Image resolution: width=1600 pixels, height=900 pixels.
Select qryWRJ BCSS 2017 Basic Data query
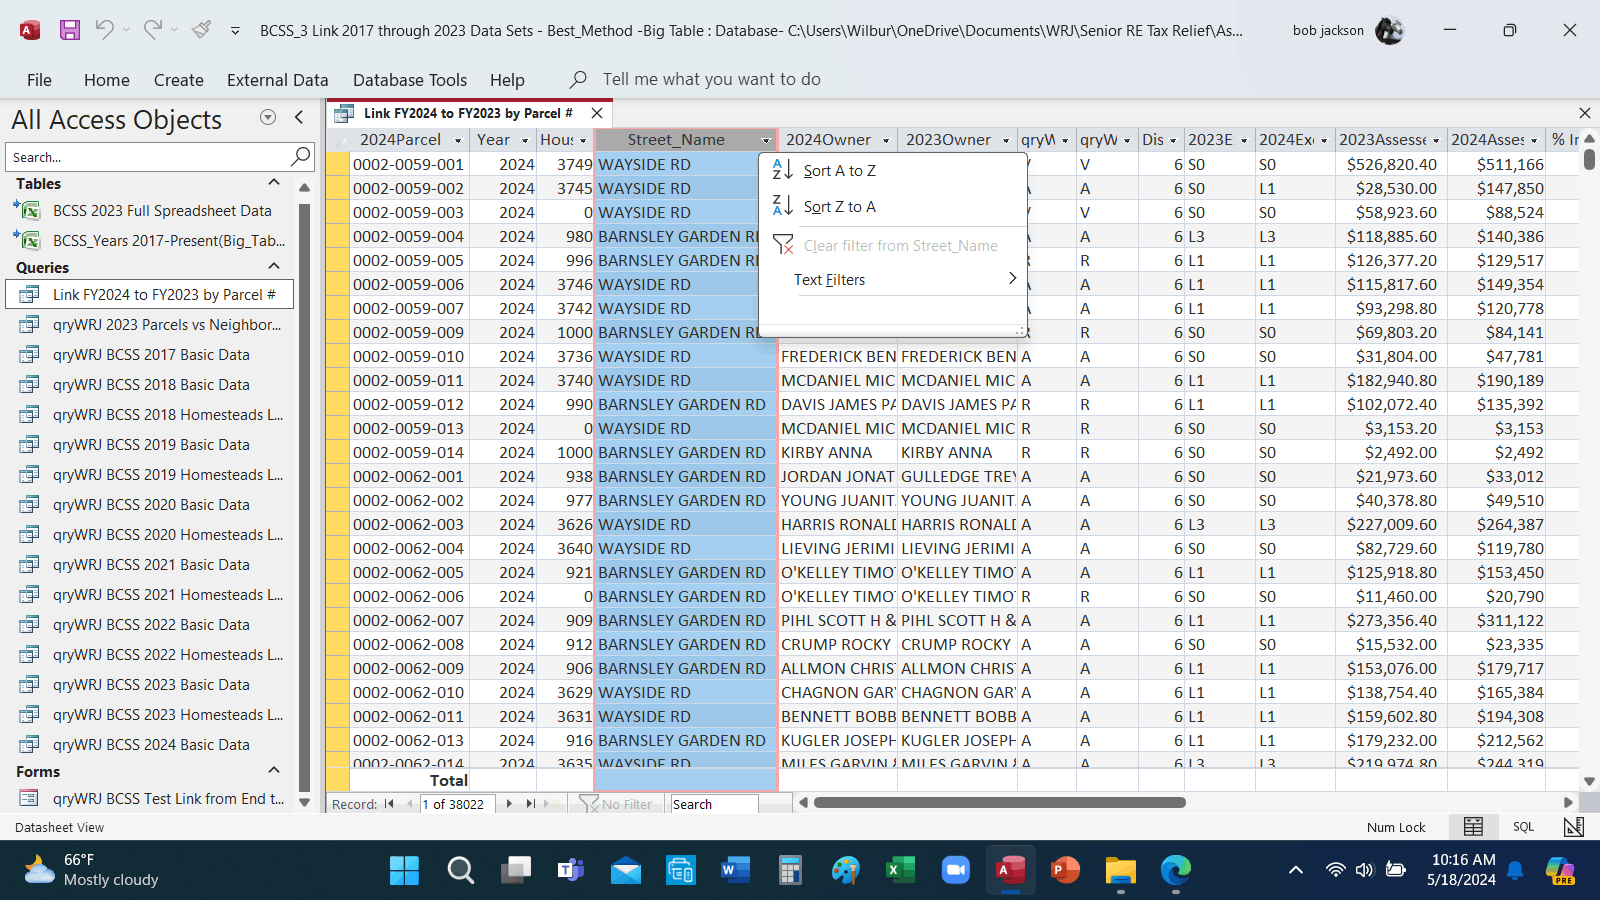tap(151, 355)
